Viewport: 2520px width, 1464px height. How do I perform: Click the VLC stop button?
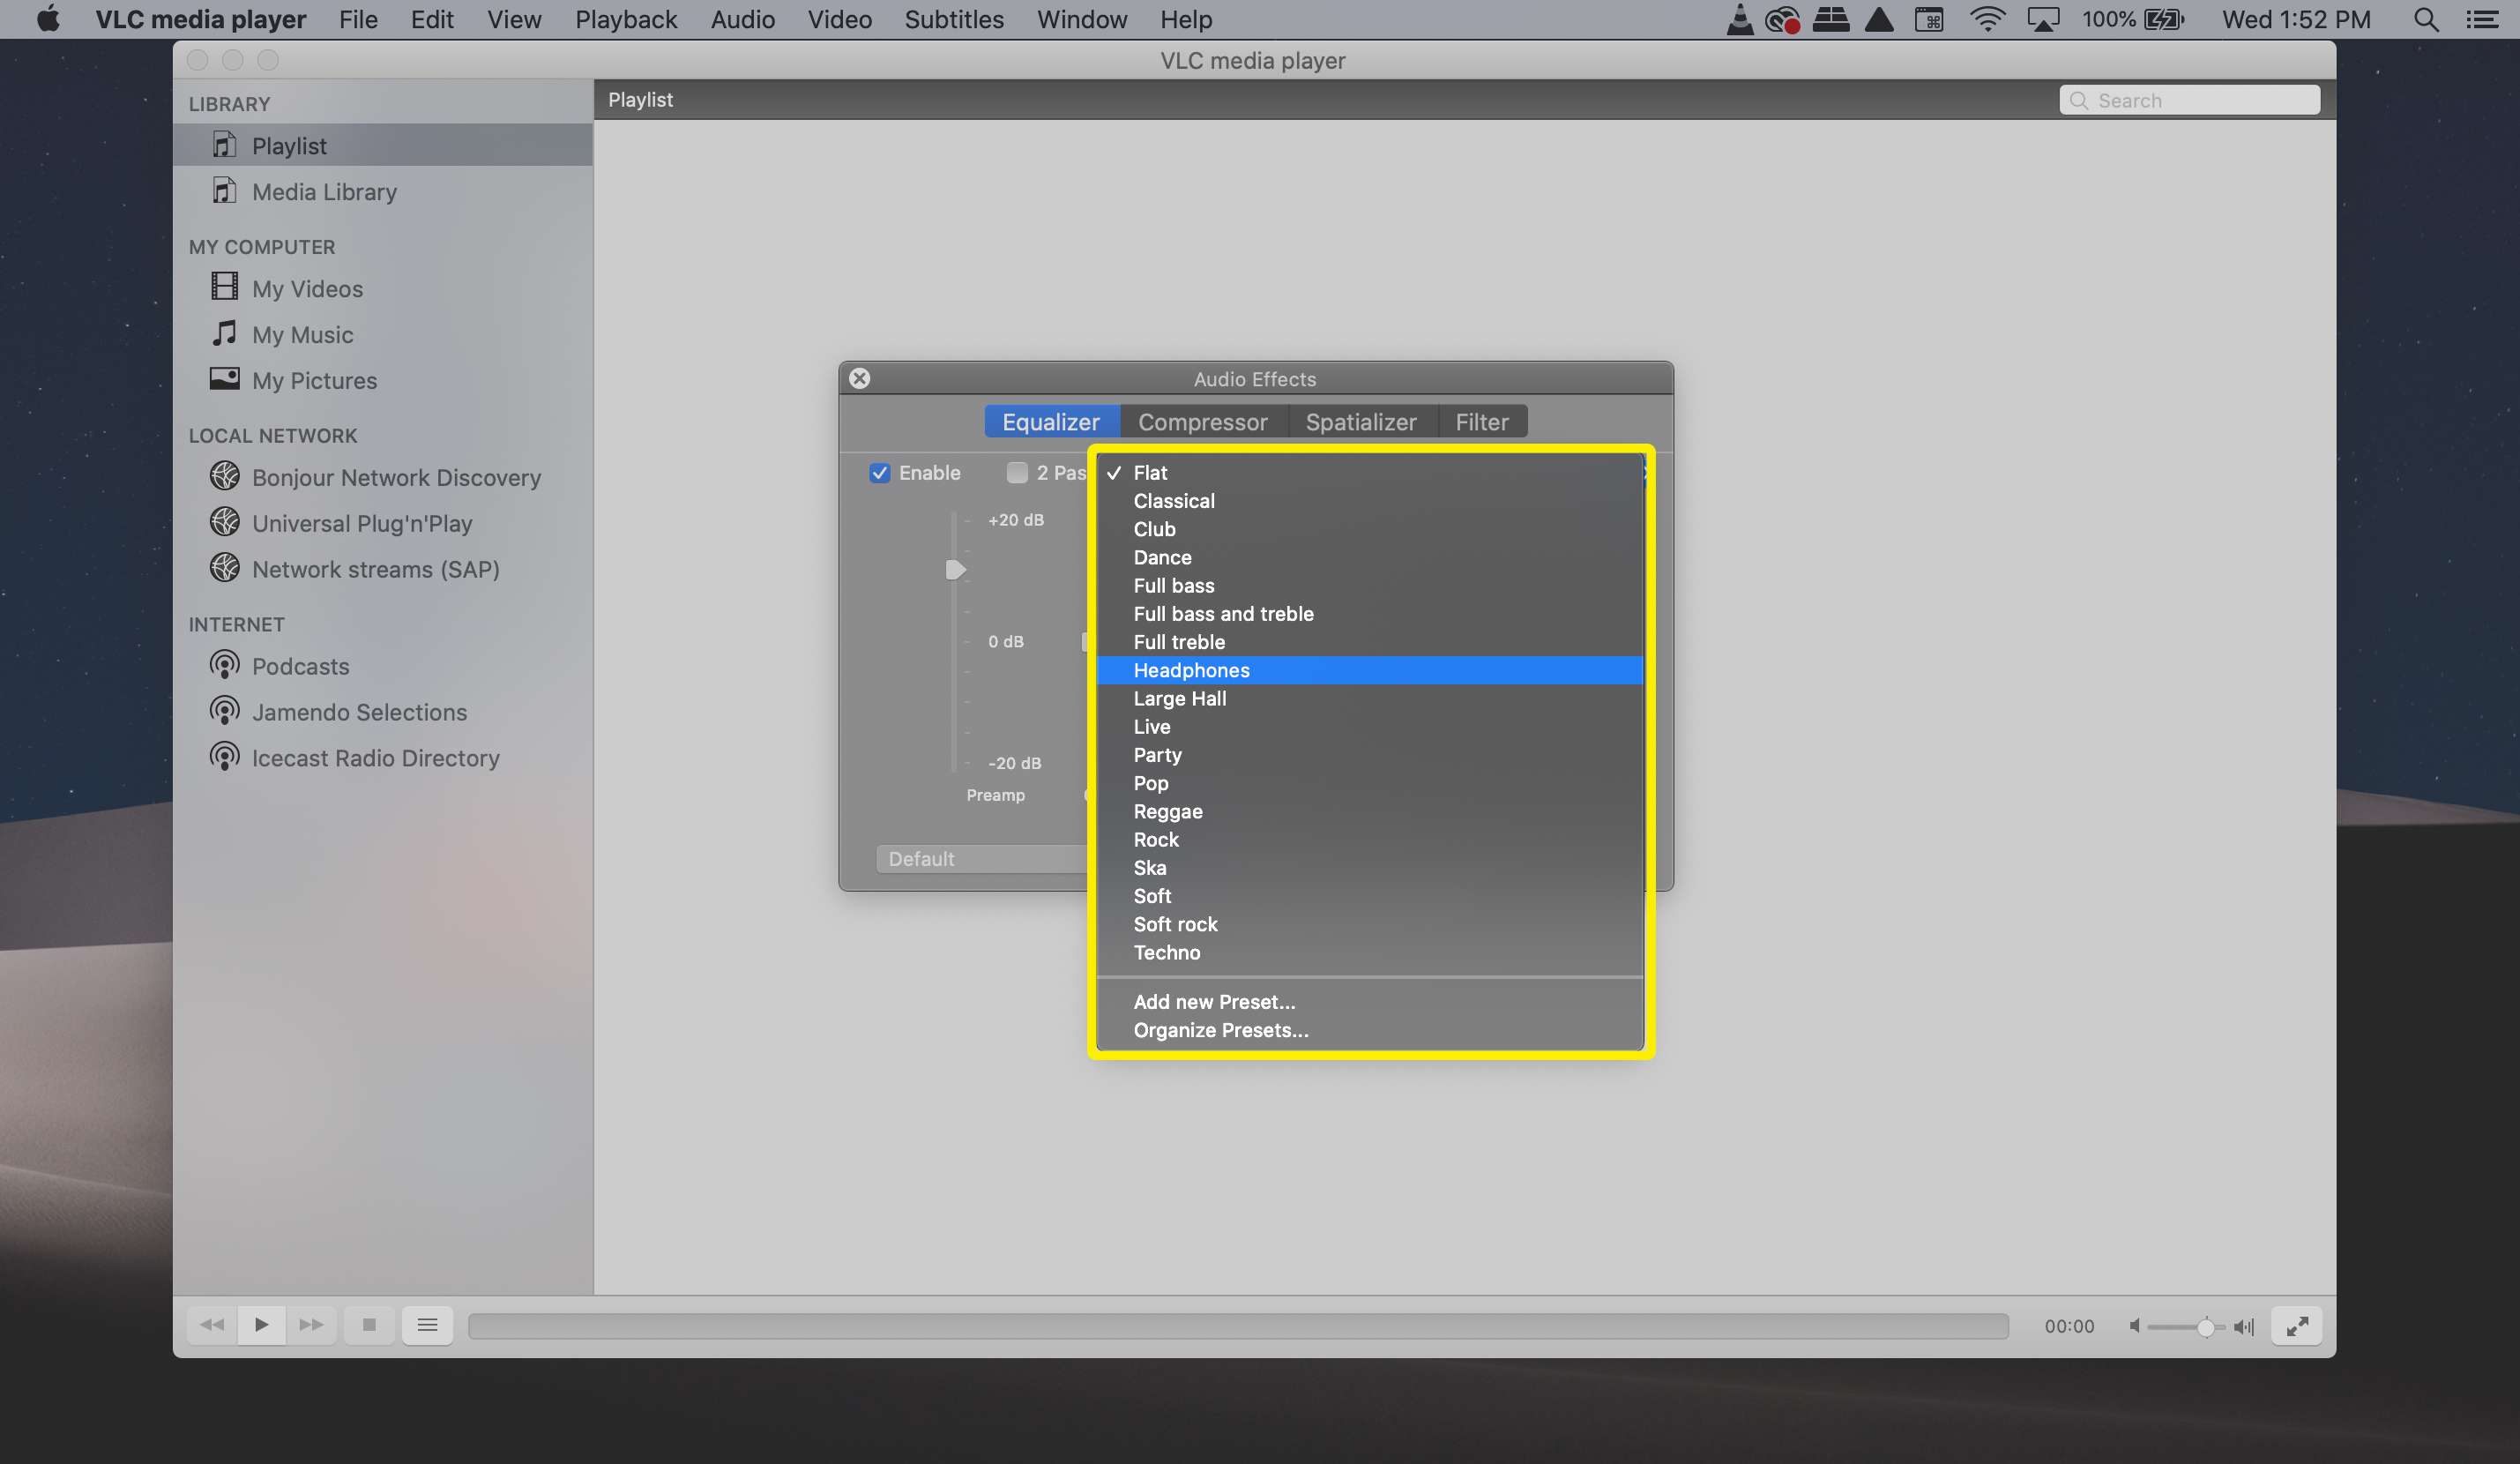coord(369,1325)
